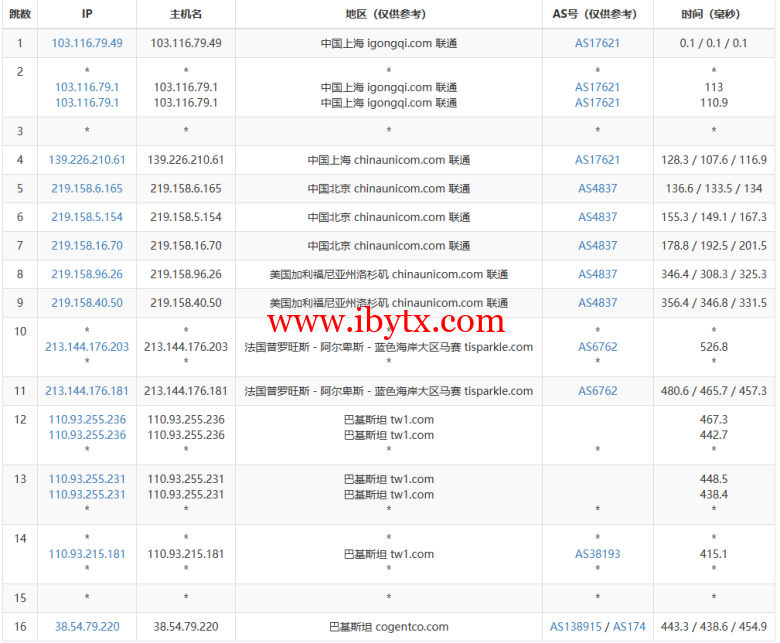780x643 pixels.
Task: Click the 时间 (毫秒) column header
Action: [713, 14]
